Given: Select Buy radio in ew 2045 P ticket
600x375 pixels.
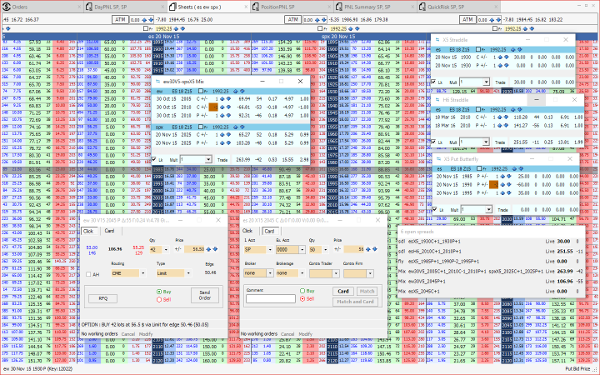Looking at the screenshot, I should pyautogui.click(x=159, y=292).
